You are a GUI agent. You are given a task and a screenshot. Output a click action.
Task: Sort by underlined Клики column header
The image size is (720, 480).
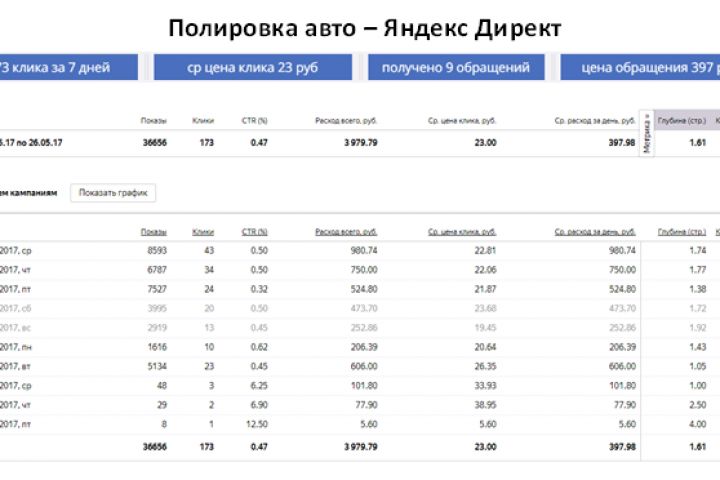(203, 232)
